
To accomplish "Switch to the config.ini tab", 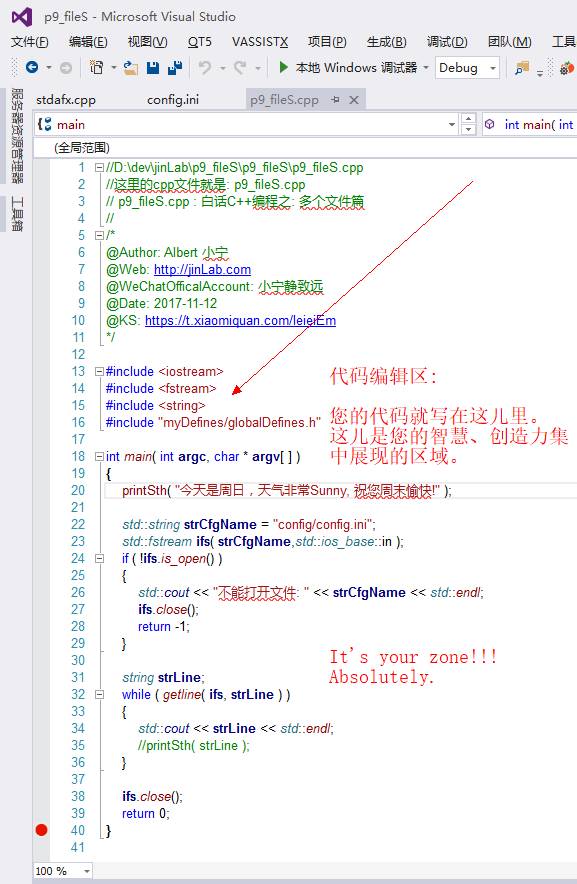I will [x=173, y=100].
